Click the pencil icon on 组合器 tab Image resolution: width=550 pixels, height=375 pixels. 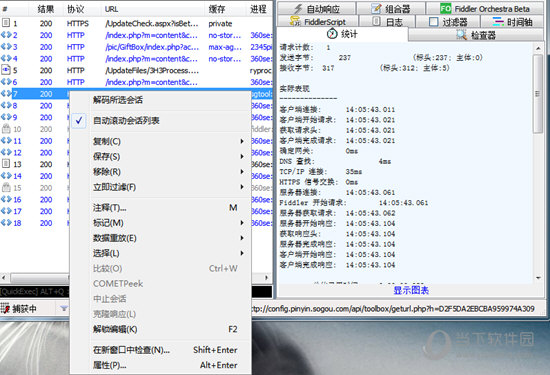tap(376, 8)
